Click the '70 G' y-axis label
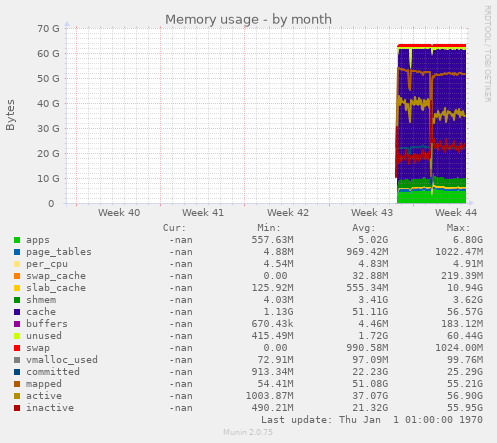 coord(48,29)
